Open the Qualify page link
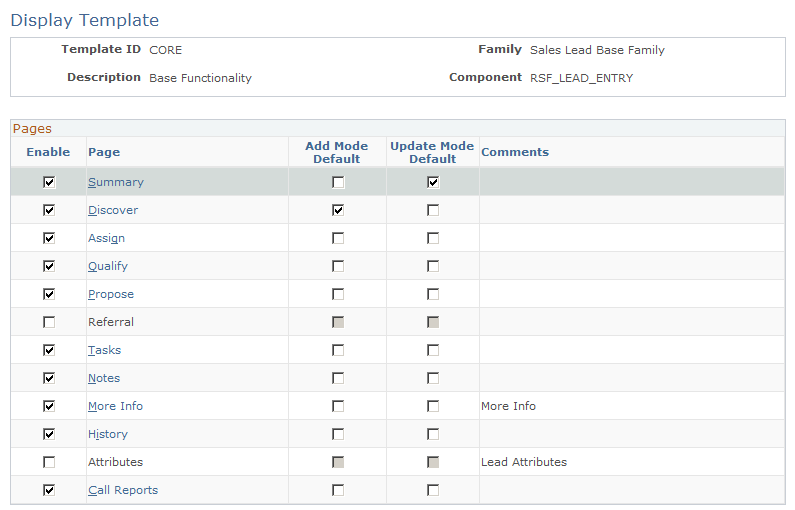The height and width of the screenshot is (510, 795). 108,266
